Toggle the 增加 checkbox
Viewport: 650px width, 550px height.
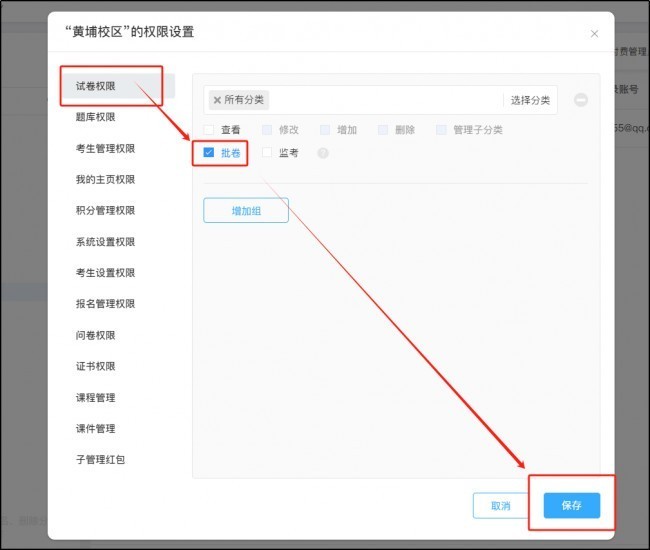(325, 130)
